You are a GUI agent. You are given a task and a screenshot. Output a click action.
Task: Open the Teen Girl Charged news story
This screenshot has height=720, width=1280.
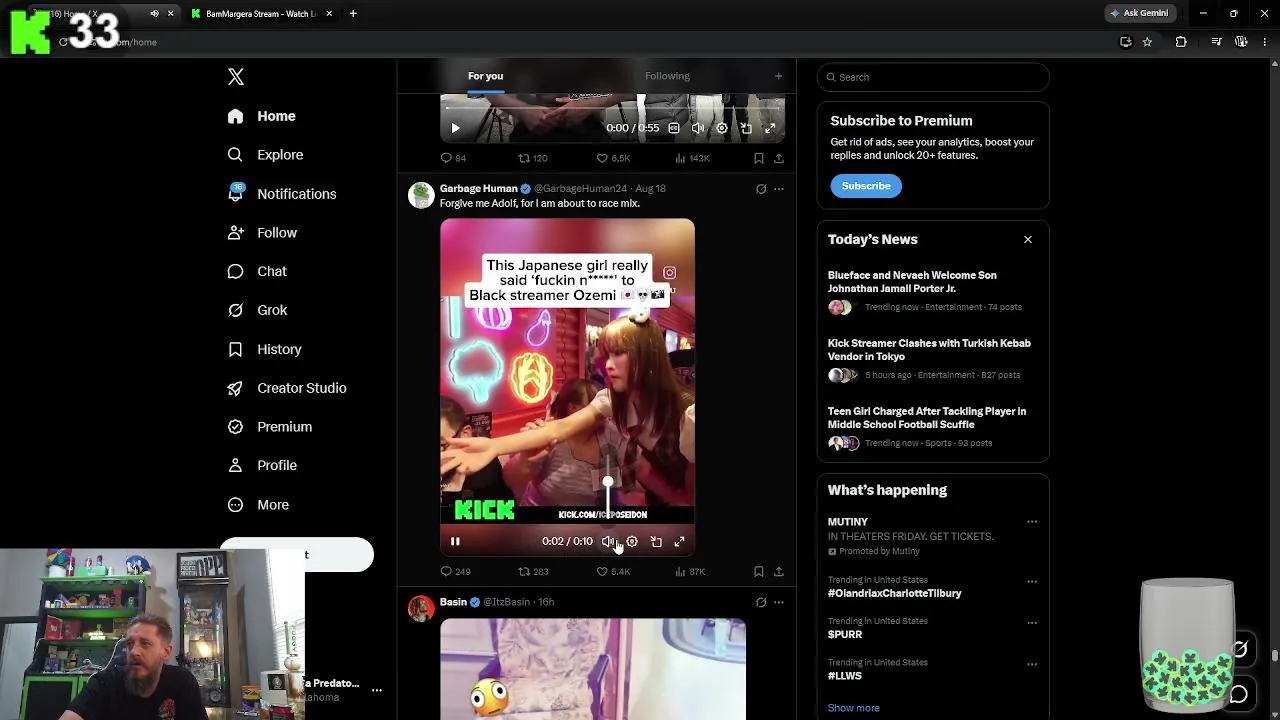933,427
